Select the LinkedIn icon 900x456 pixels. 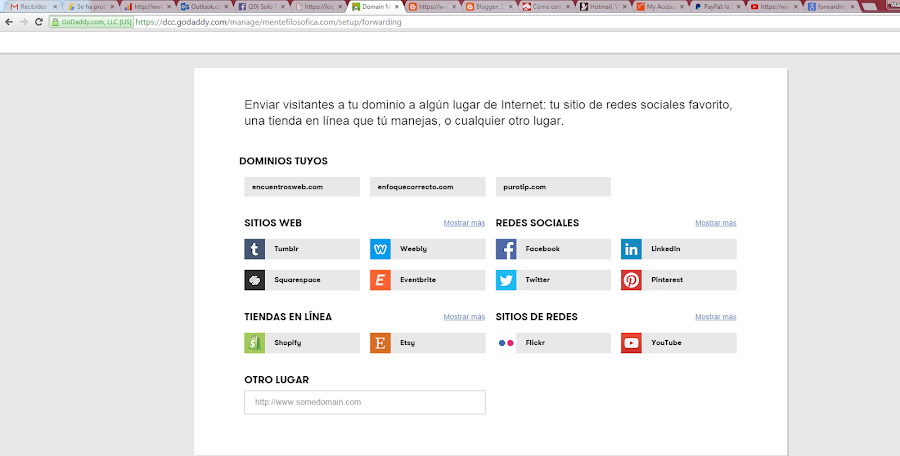tap(631, 249)
